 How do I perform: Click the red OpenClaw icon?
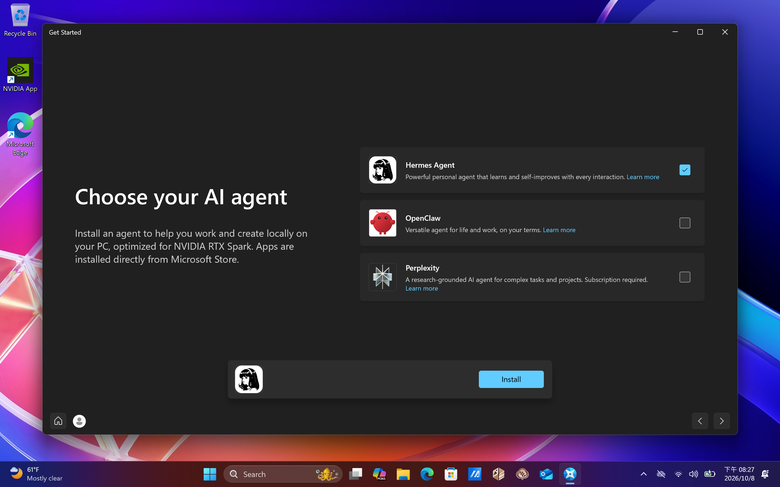click(383, 223)
